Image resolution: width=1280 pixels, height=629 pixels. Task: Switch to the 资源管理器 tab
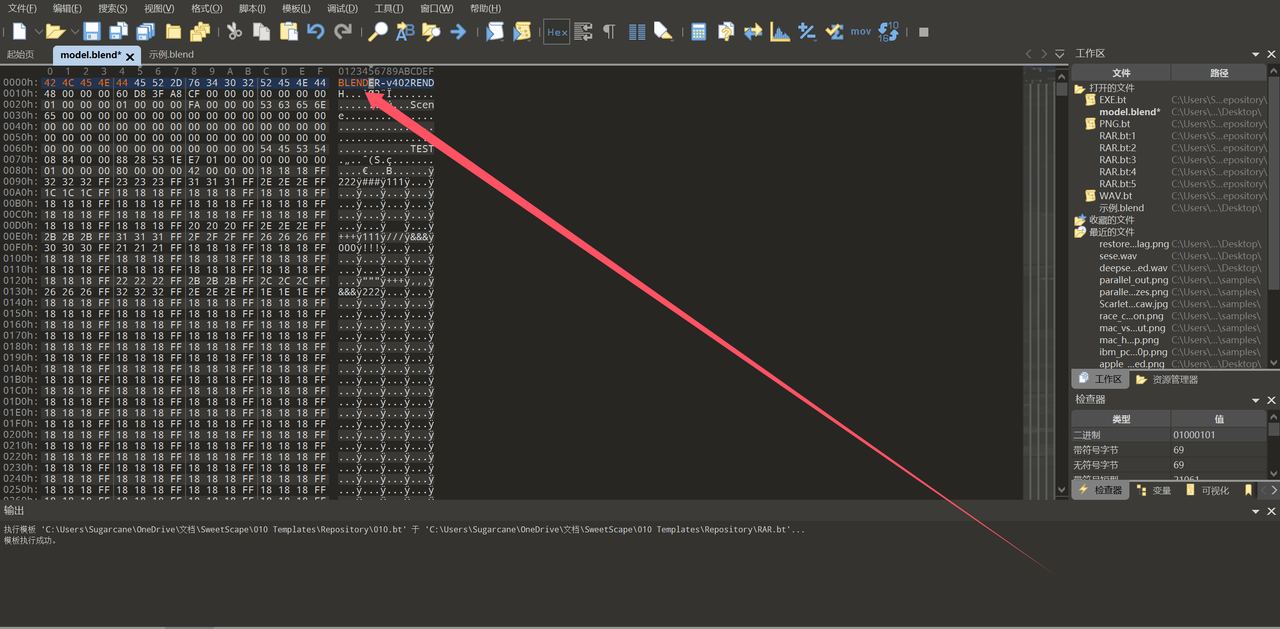click(1166, 380)
